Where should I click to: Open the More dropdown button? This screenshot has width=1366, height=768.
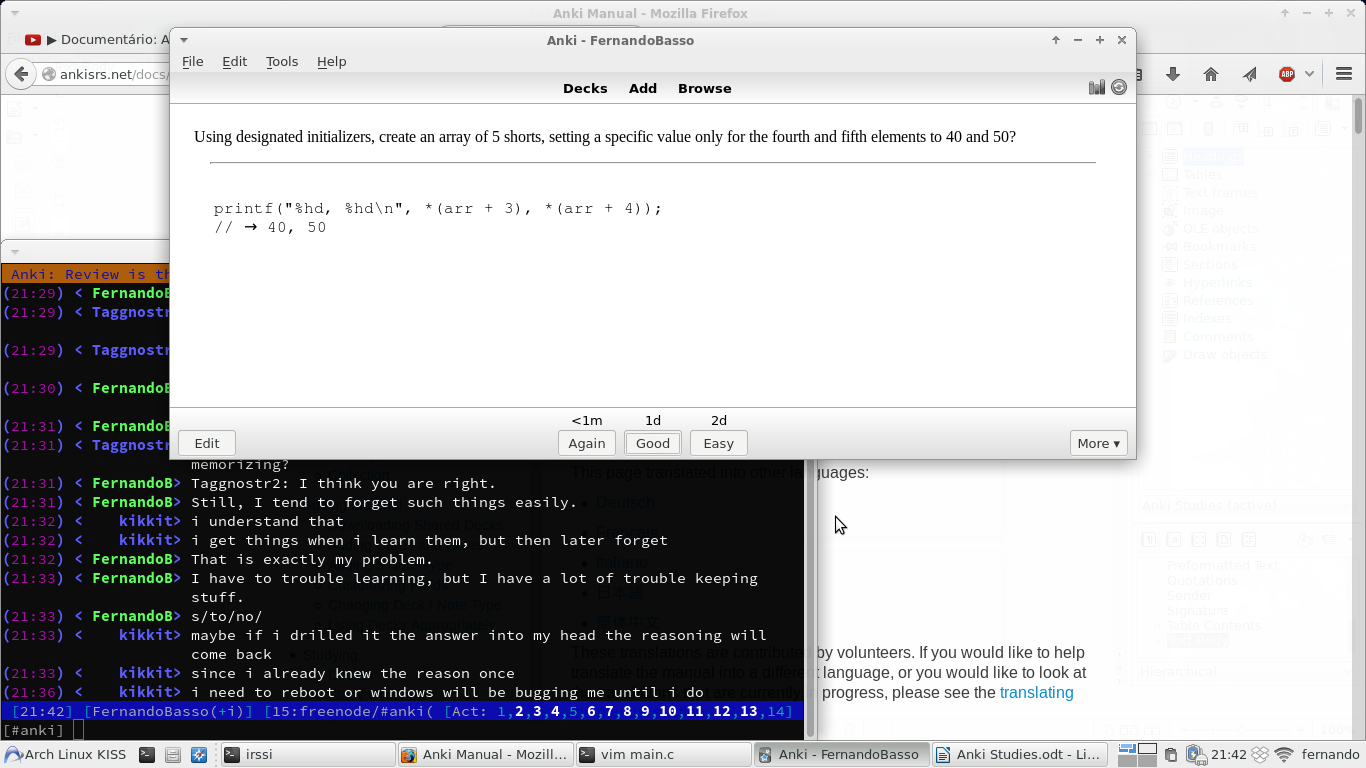(x=1098, y=443)
